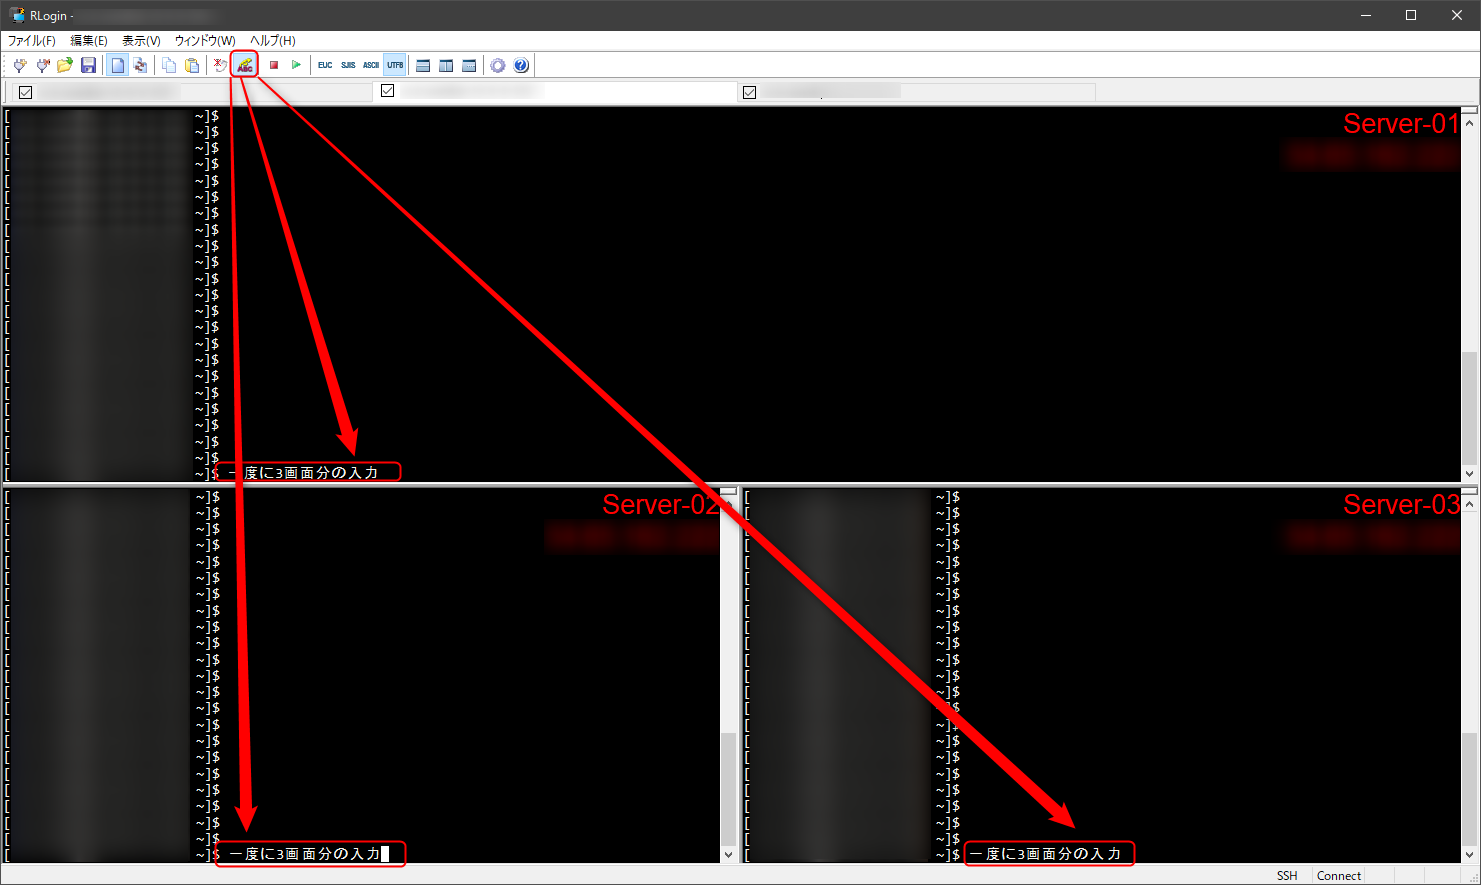
Task: Open the 表示(V) menu
Action: 141,41
